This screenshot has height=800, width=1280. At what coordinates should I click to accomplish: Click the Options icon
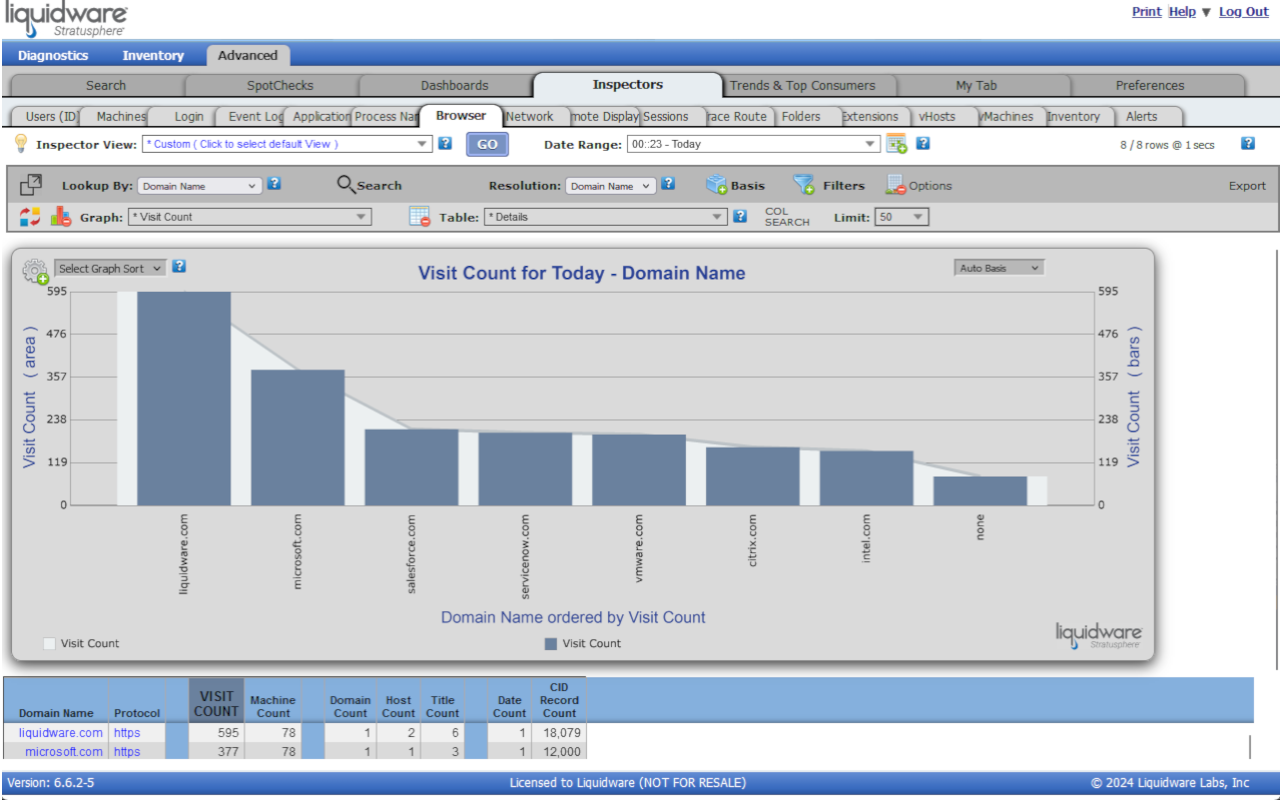pos(896,185)
